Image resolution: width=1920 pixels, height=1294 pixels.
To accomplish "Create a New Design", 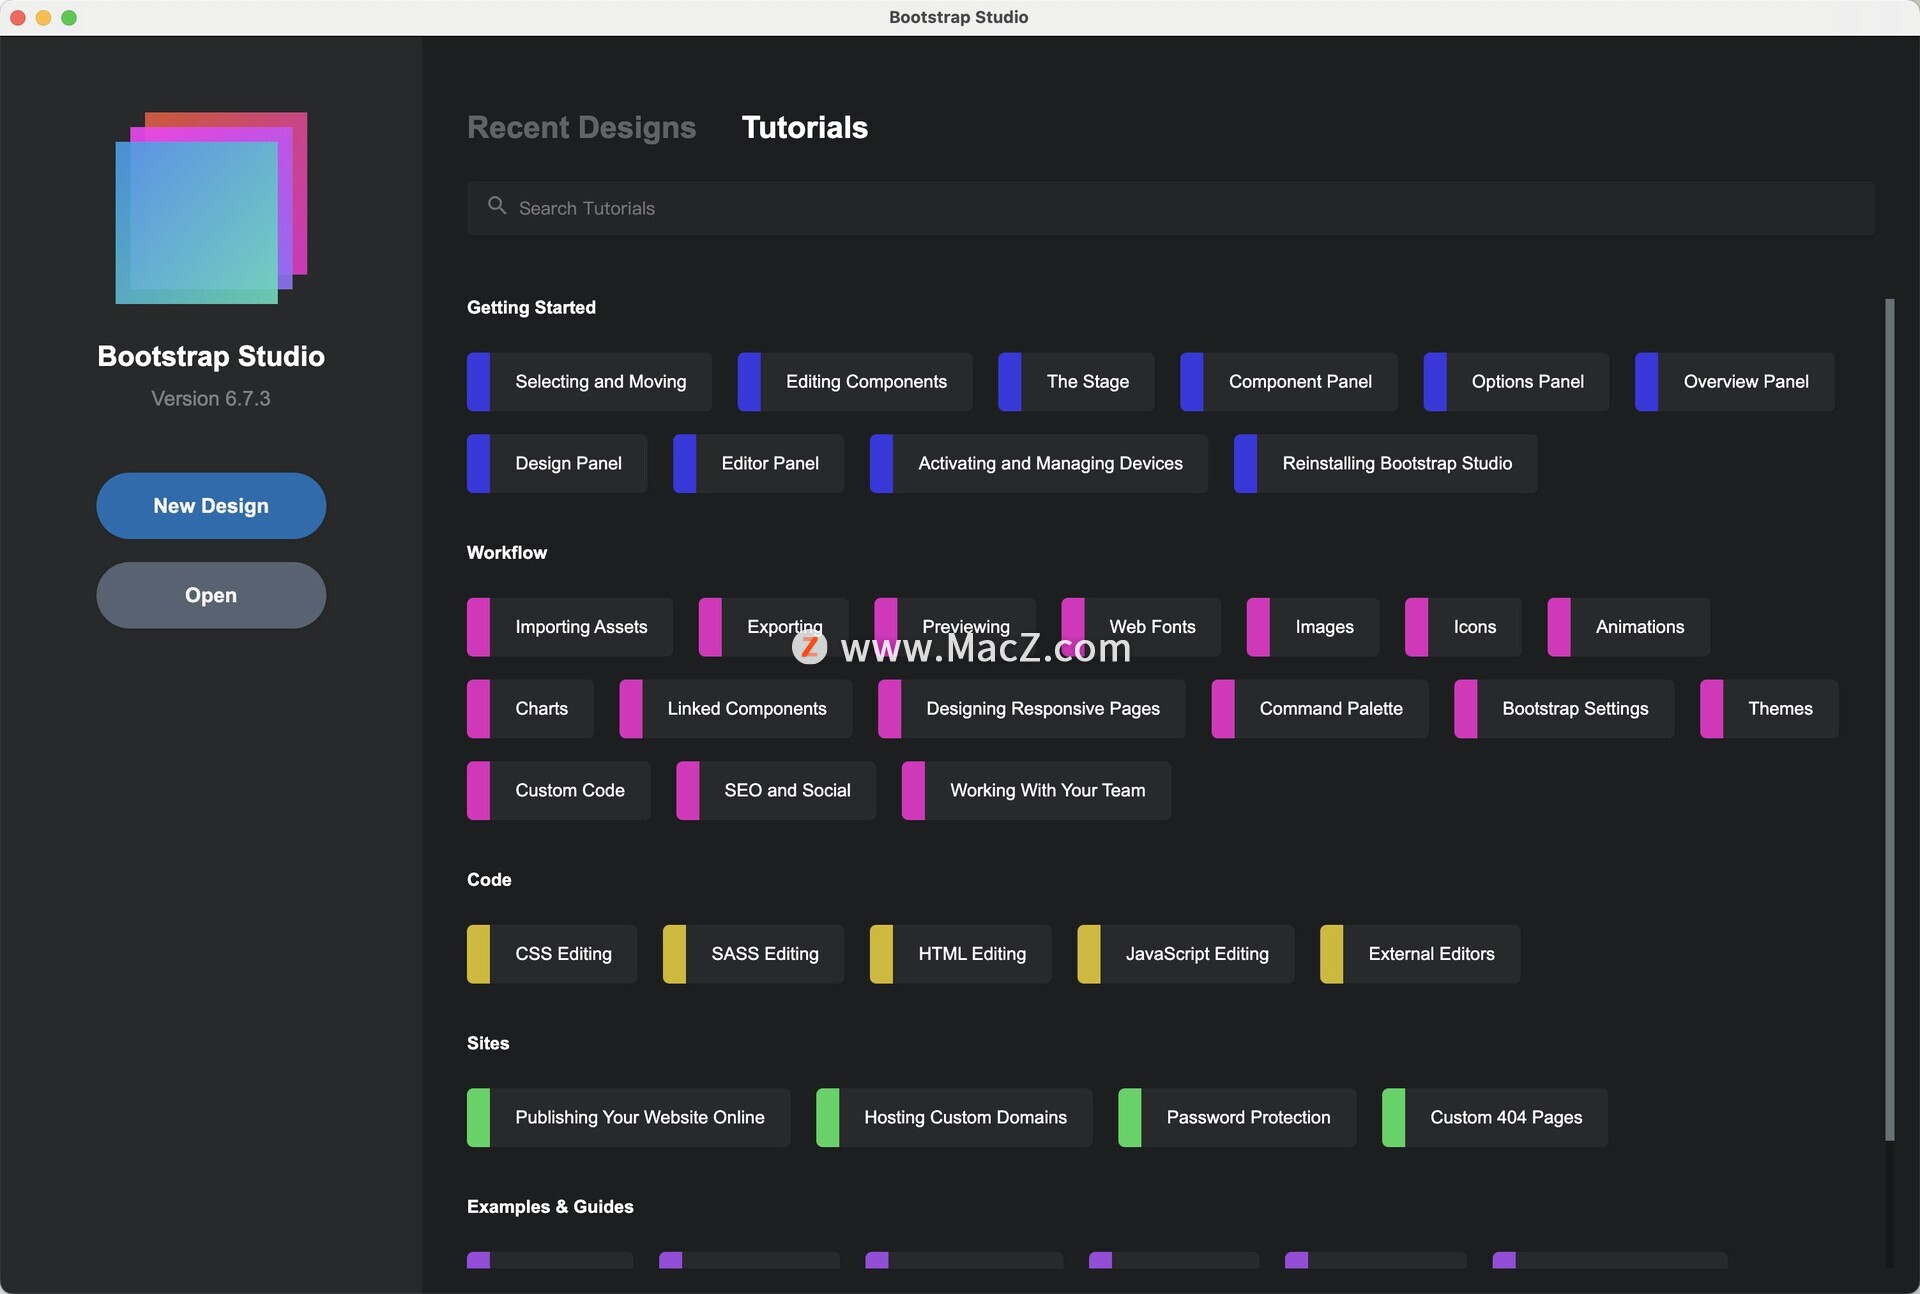I will click(x=211, y=506).
